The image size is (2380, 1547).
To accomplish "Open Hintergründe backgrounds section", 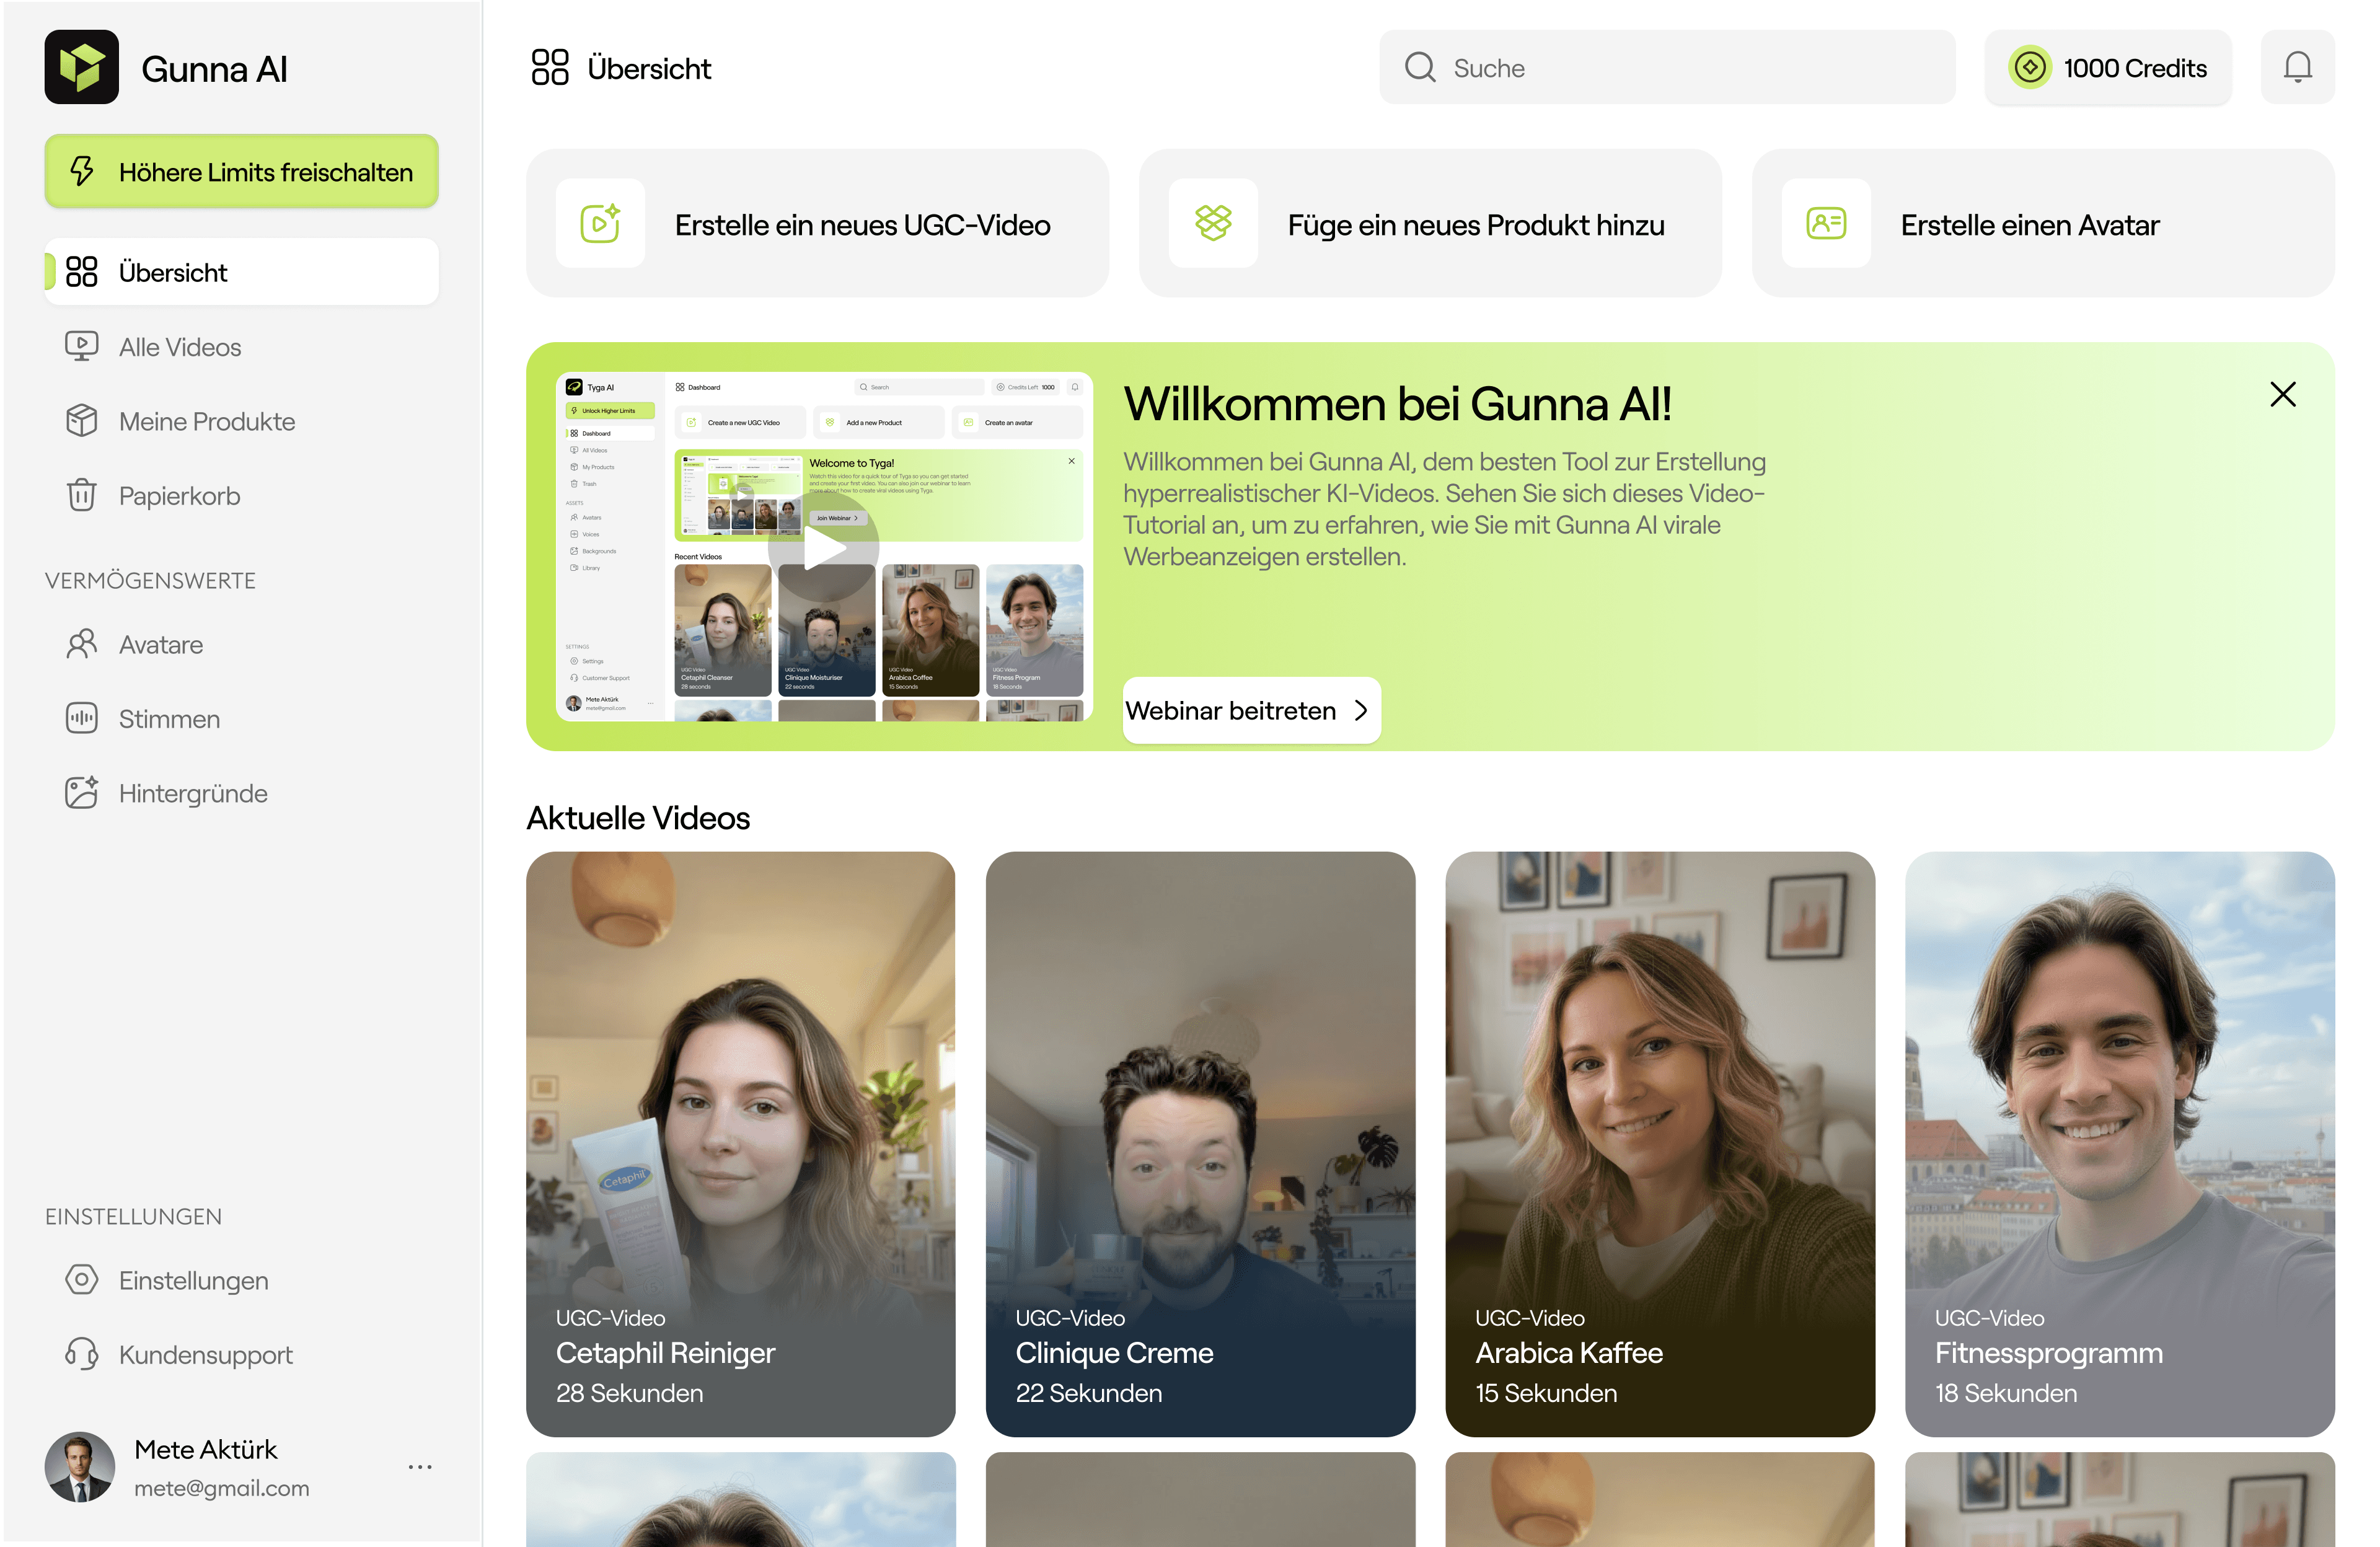I will pos(193,793).
